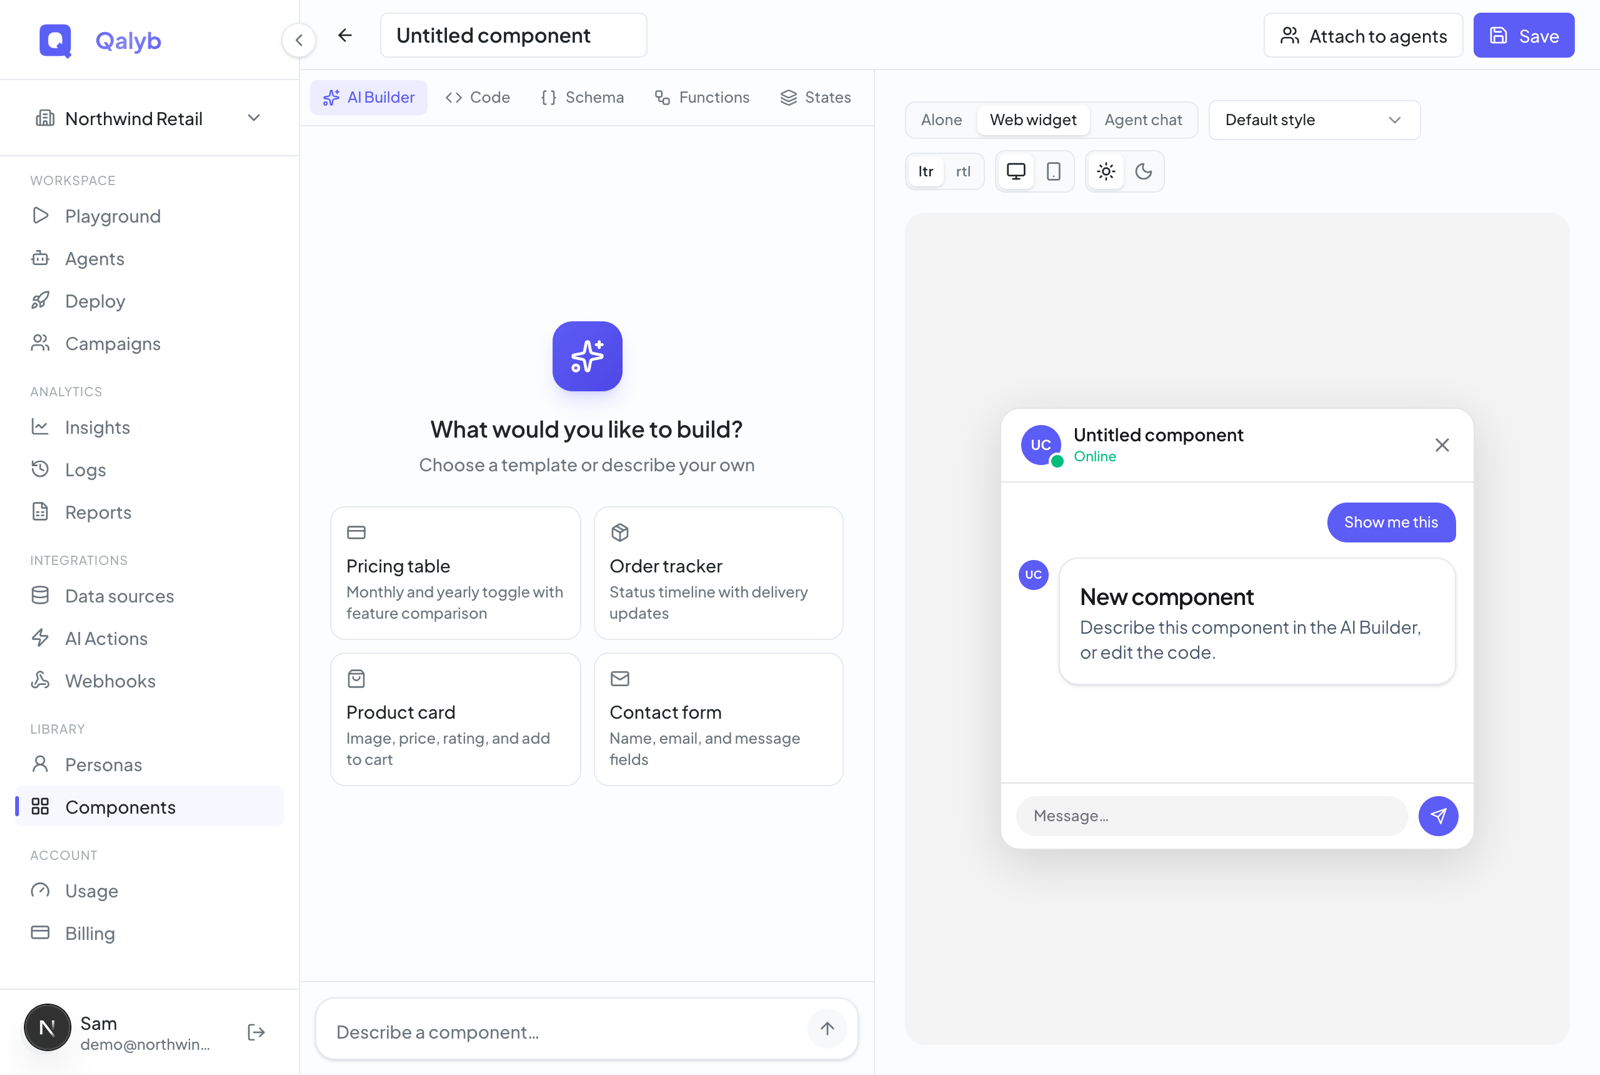Open Insights from the sidebar
The image size is (1600, 1075).
(x=149, y=428)
